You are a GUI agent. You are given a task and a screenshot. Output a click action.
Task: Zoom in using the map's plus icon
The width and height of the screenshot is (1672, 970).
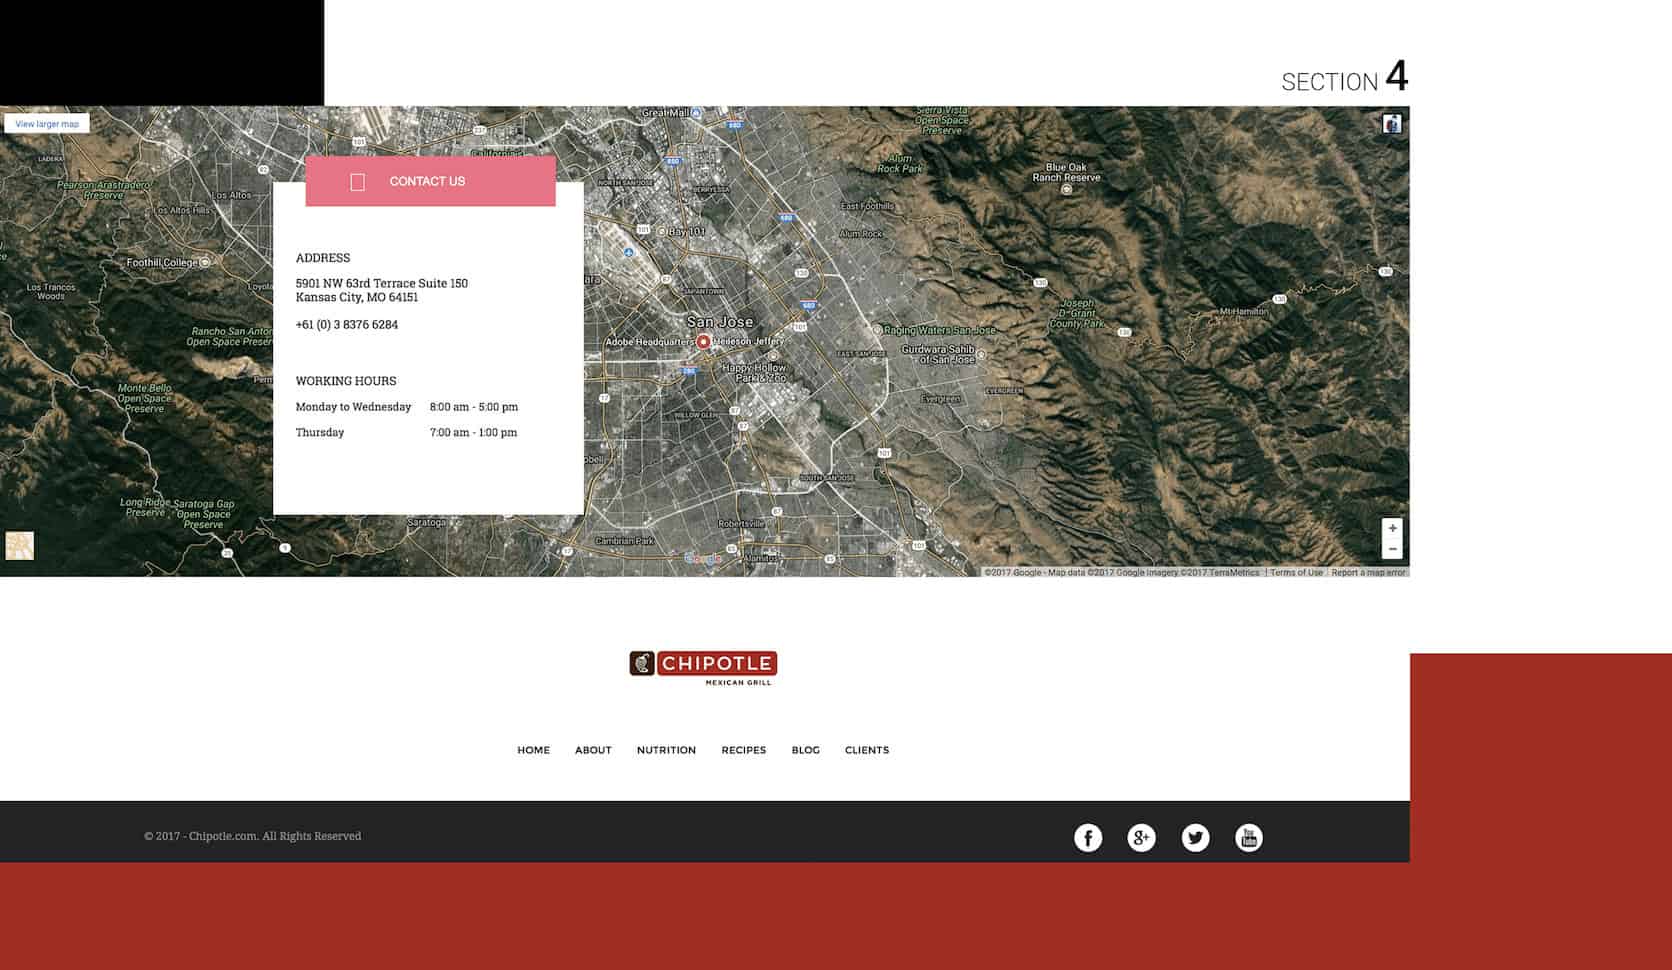(1393, 528)
